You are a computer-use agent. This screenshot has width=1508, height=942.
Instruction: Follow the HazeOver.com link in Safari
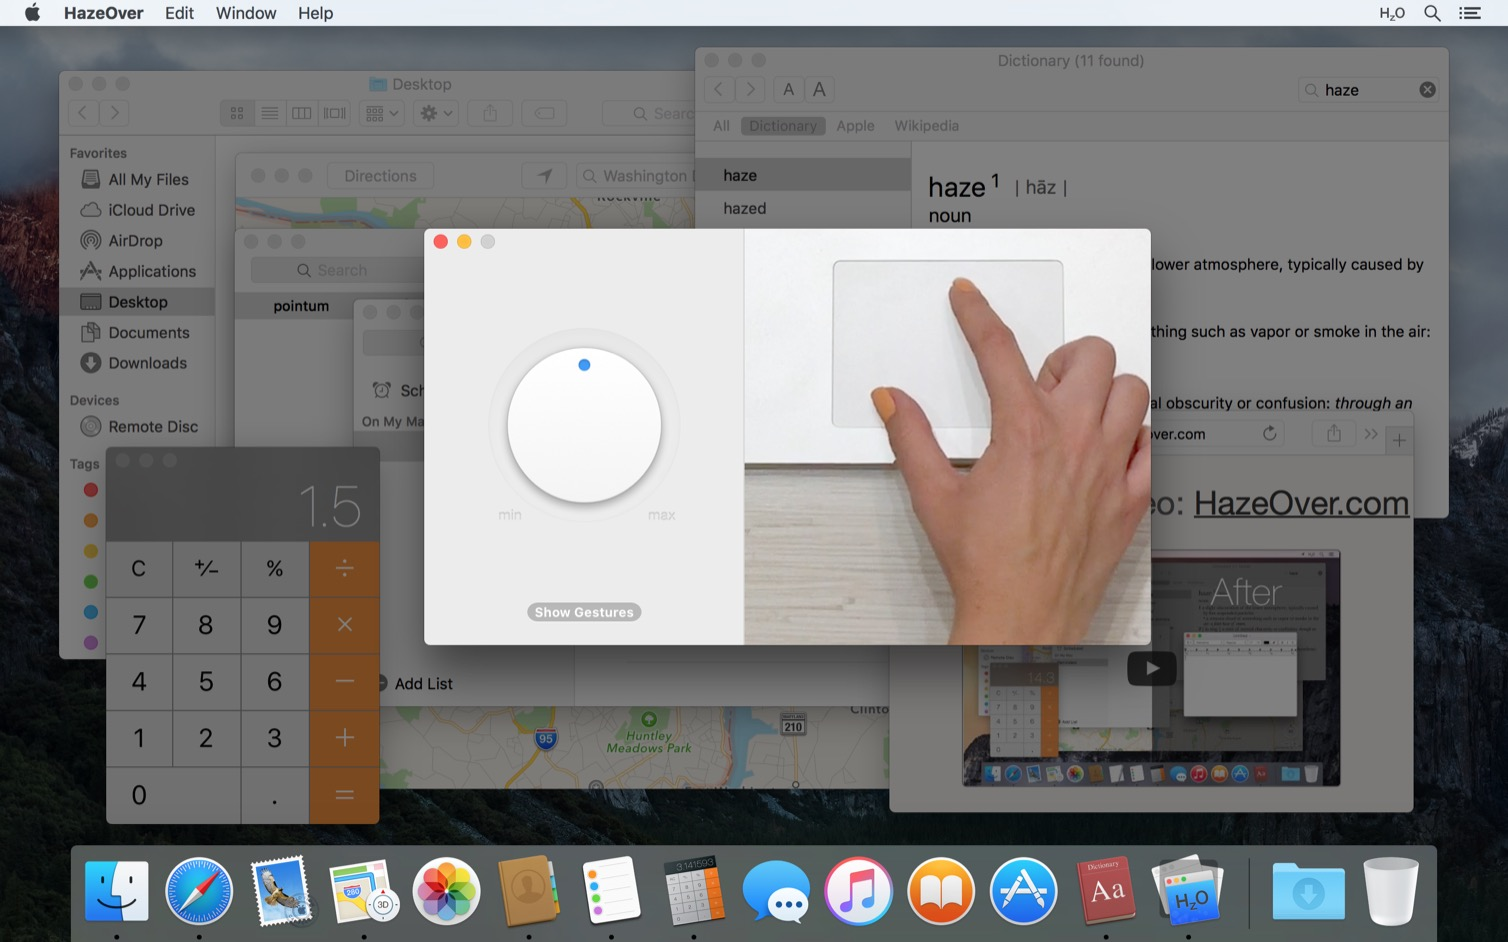(1301, 503)
